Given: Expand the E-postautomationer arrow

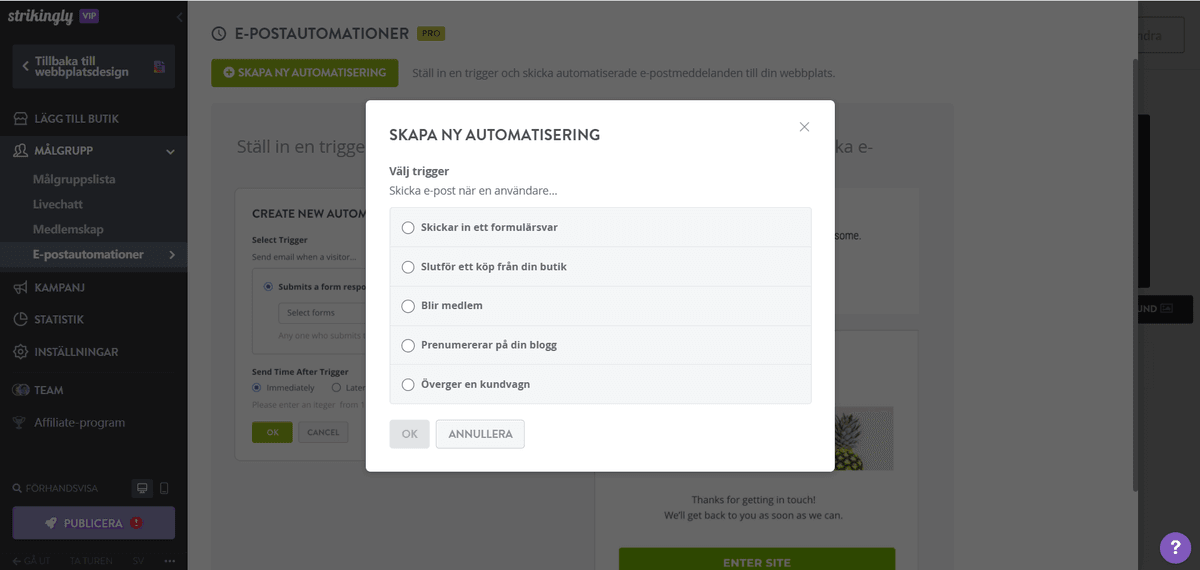Looking at the screenshot, I should click(x=172, y=255).
